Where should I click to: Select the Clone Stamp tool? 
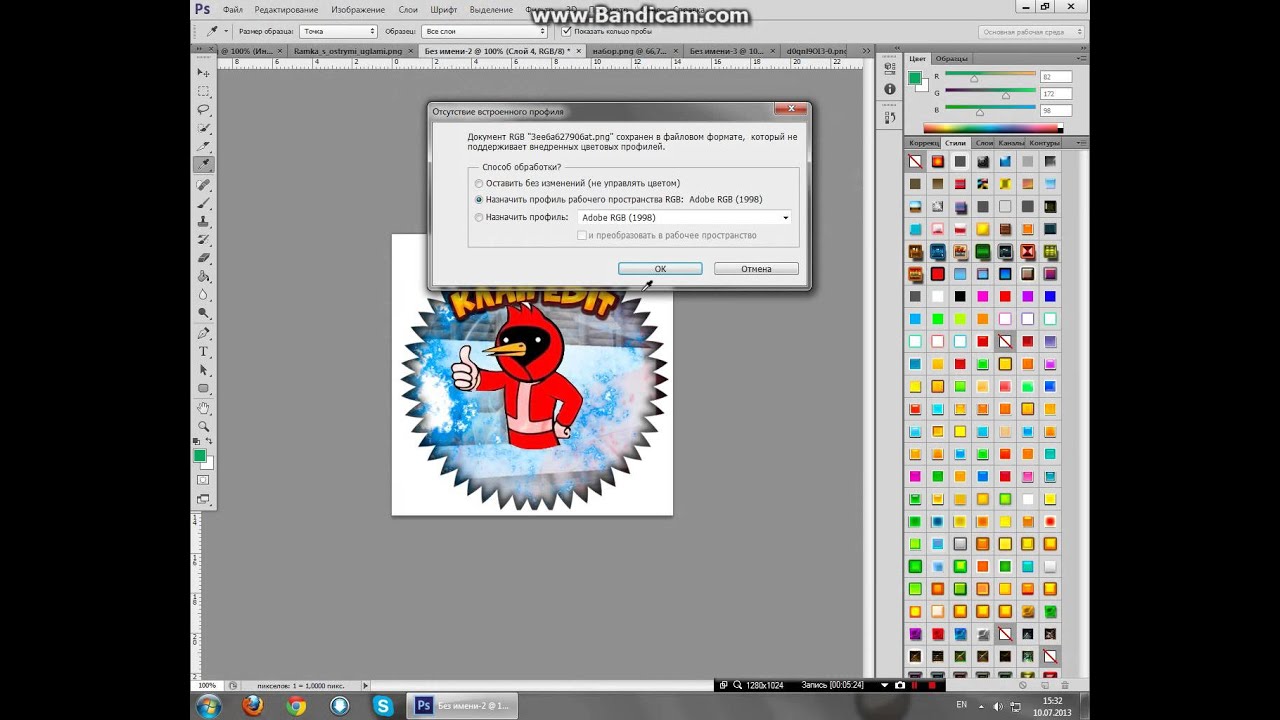click(204, 221)
